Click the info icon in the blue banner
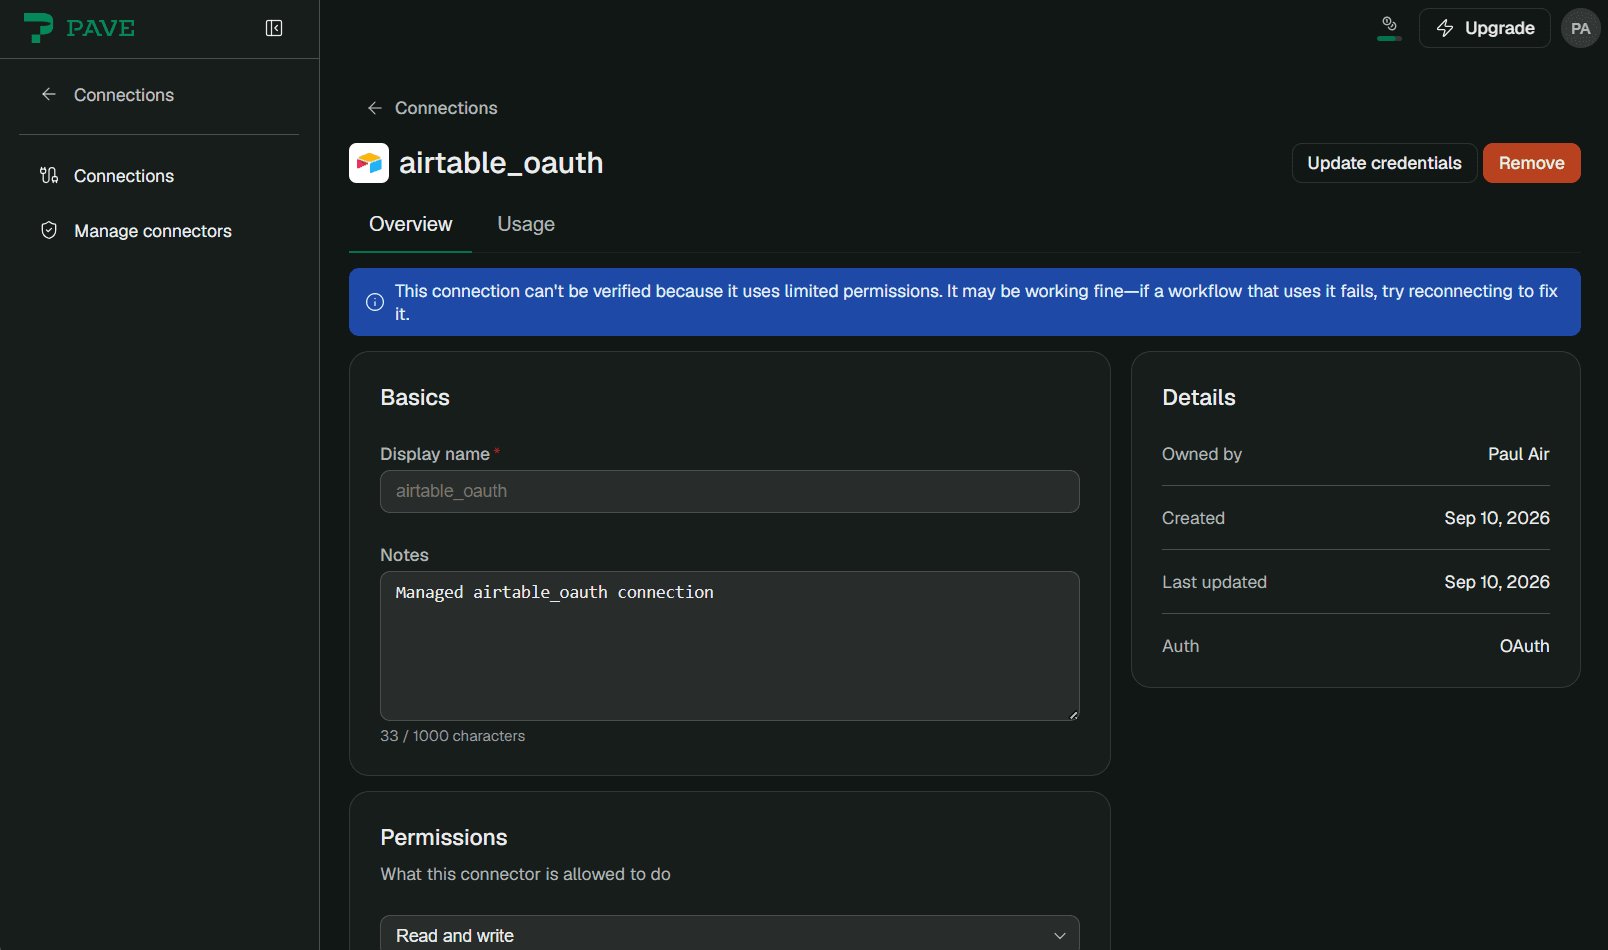Image resolution: width=1608 pixels, height=950 pixels. pyautogui.click(x=375, y=302)
